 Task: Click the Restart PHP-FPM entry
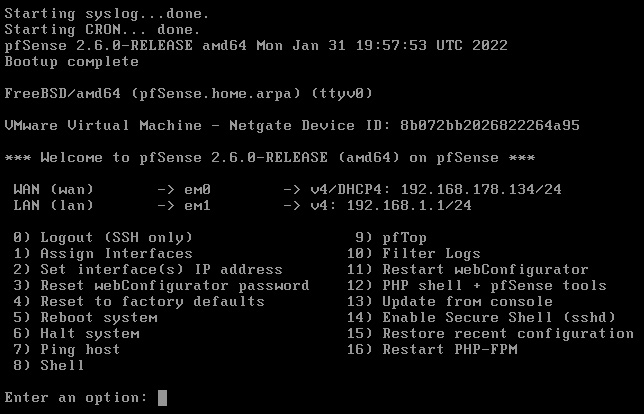pyautogui.click(x=432, y=350)
